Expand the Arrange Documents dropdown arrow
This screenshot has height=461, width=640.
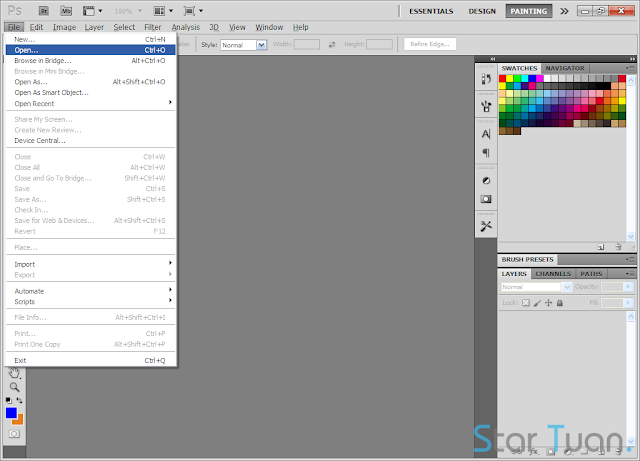click(x=171, y=11)
